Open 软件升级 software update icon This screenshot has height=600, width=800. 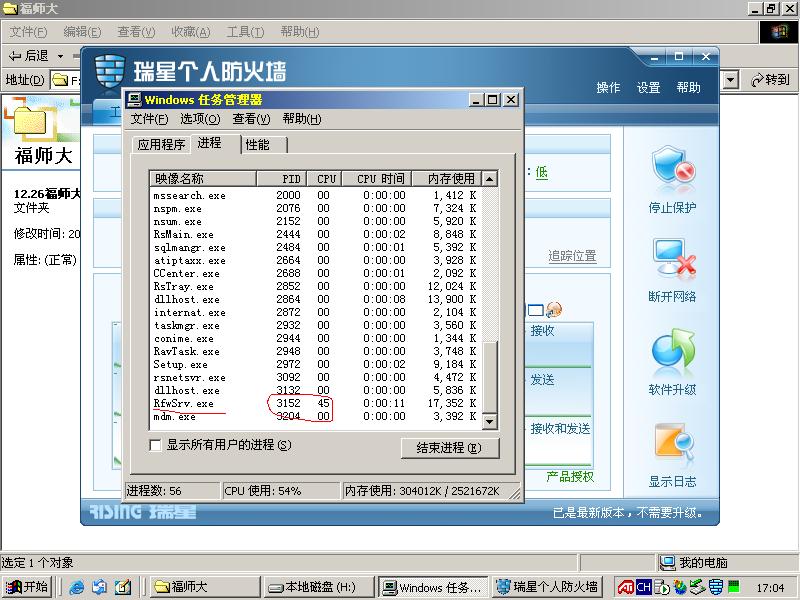point(672,353)
